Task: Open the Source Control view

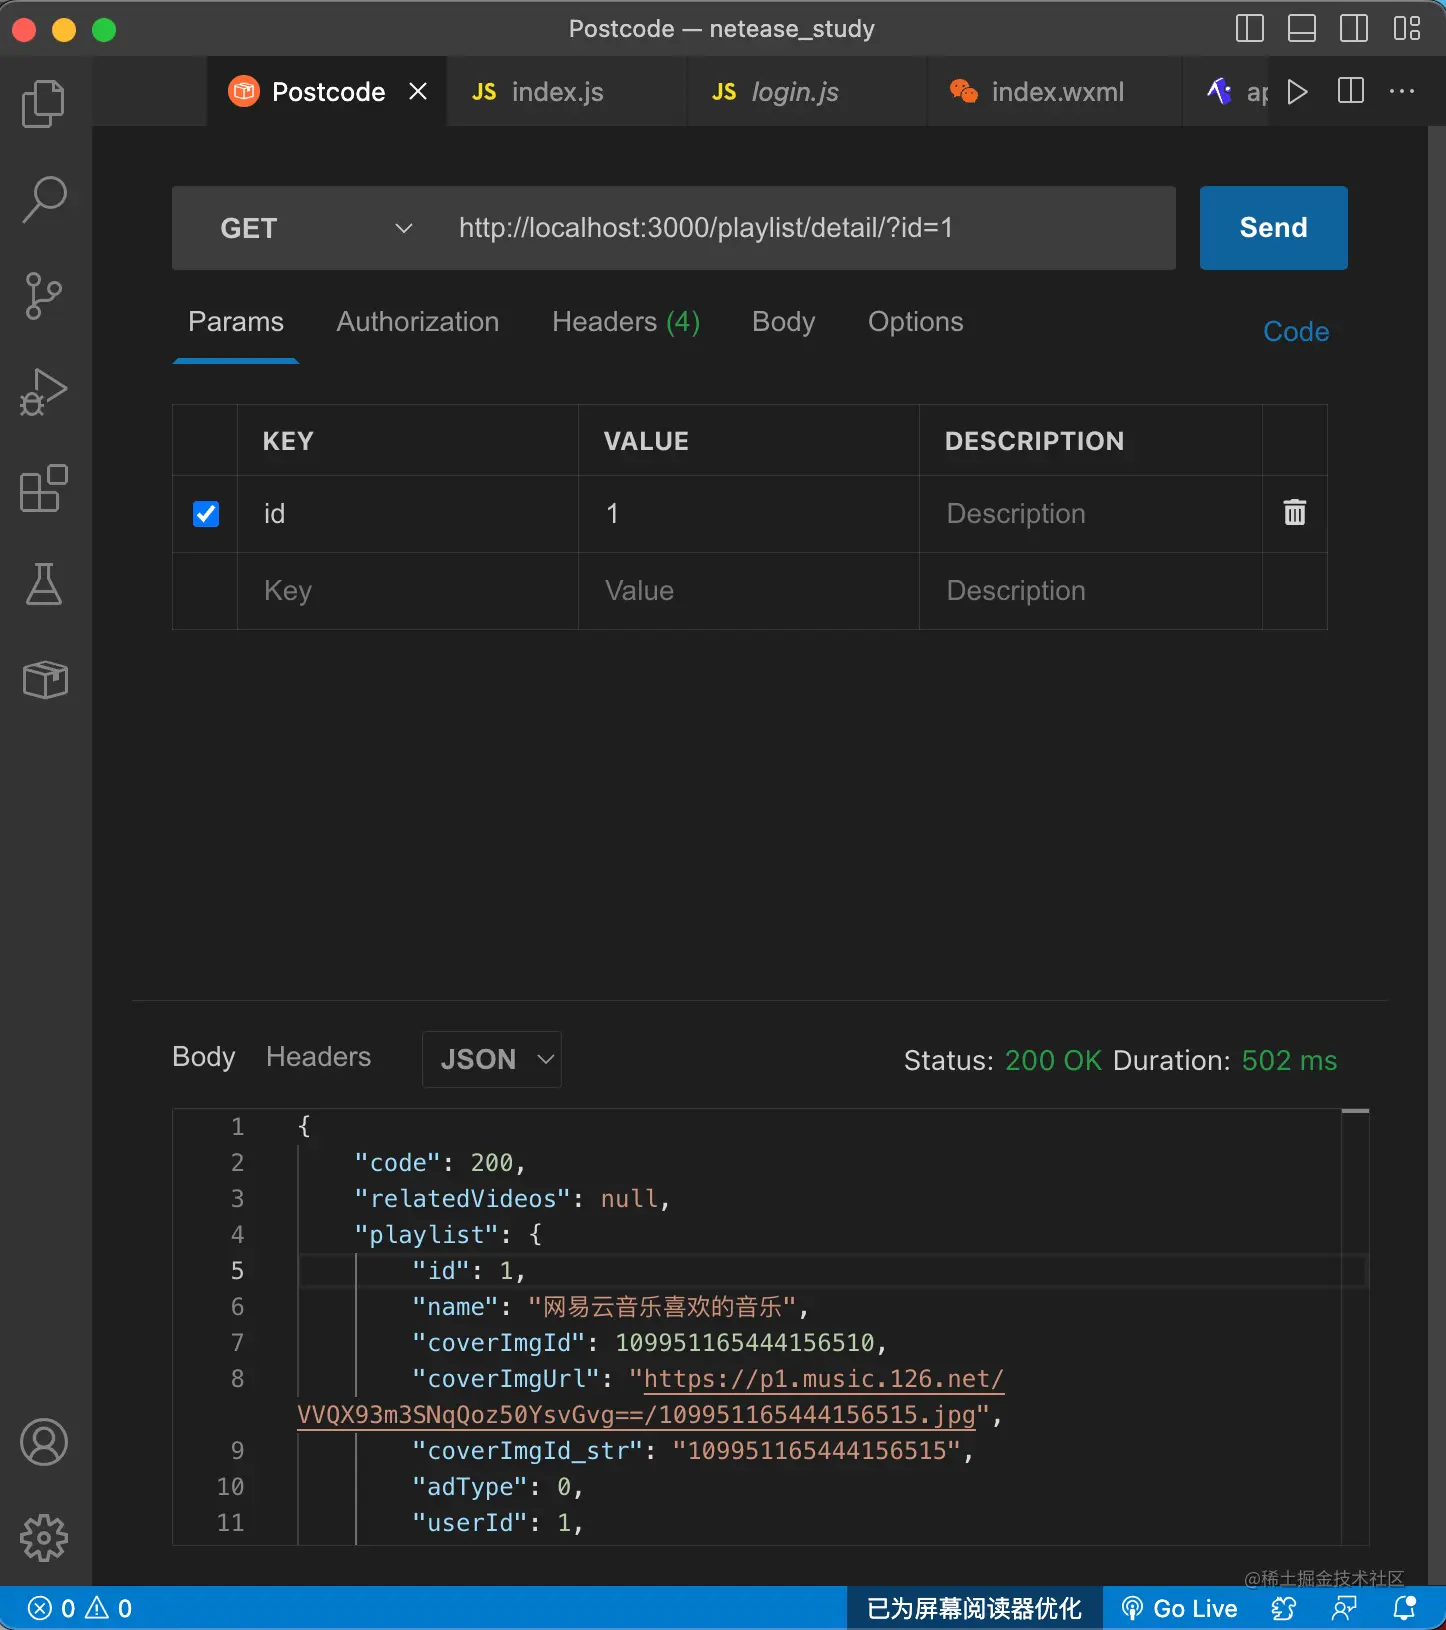Action: pyautogui.click(x=44, y=296)
